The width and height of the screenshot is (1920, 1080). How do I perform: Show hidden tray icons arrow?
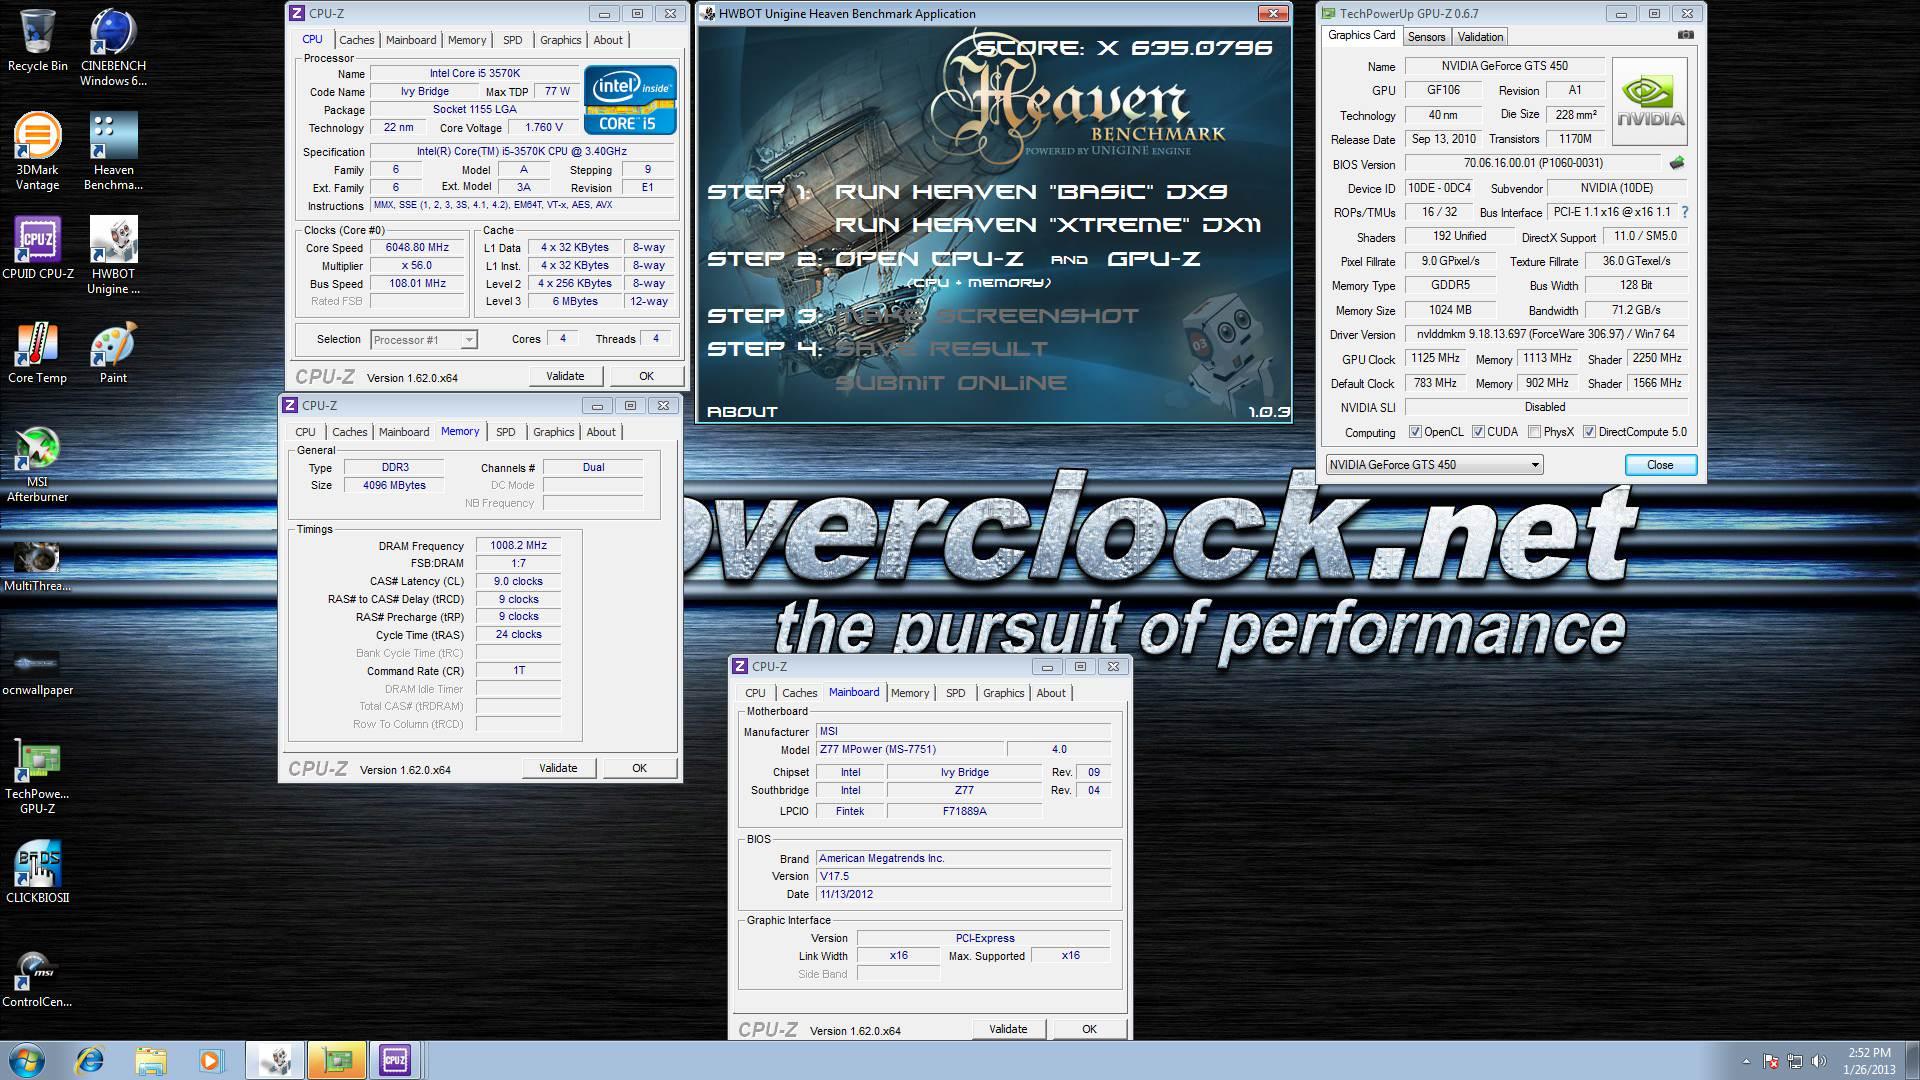click(1746, 1061)
